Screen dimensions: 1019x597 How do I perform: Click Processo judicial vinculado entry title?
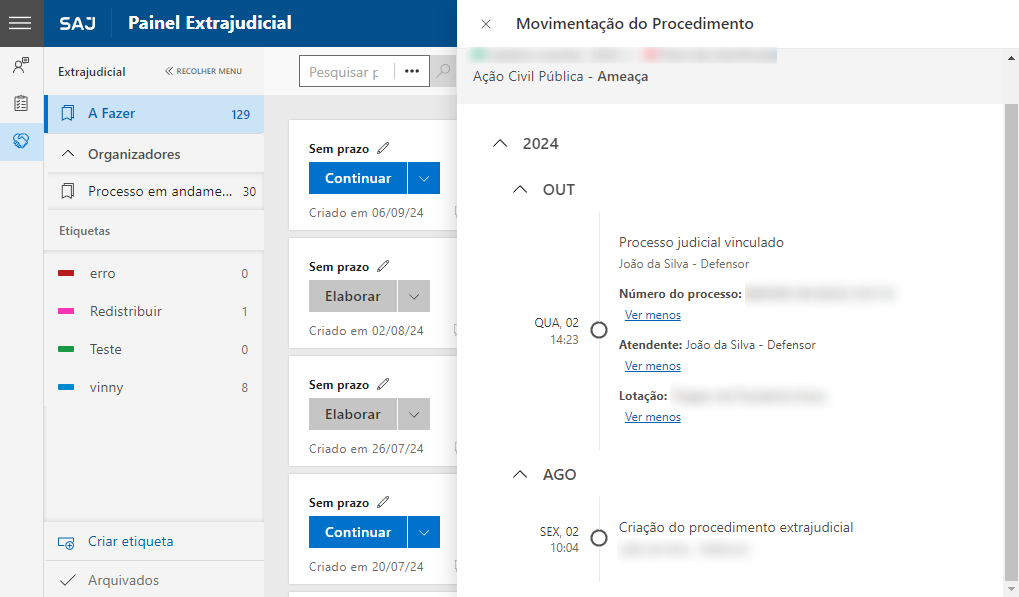click(x=701, y=242)
